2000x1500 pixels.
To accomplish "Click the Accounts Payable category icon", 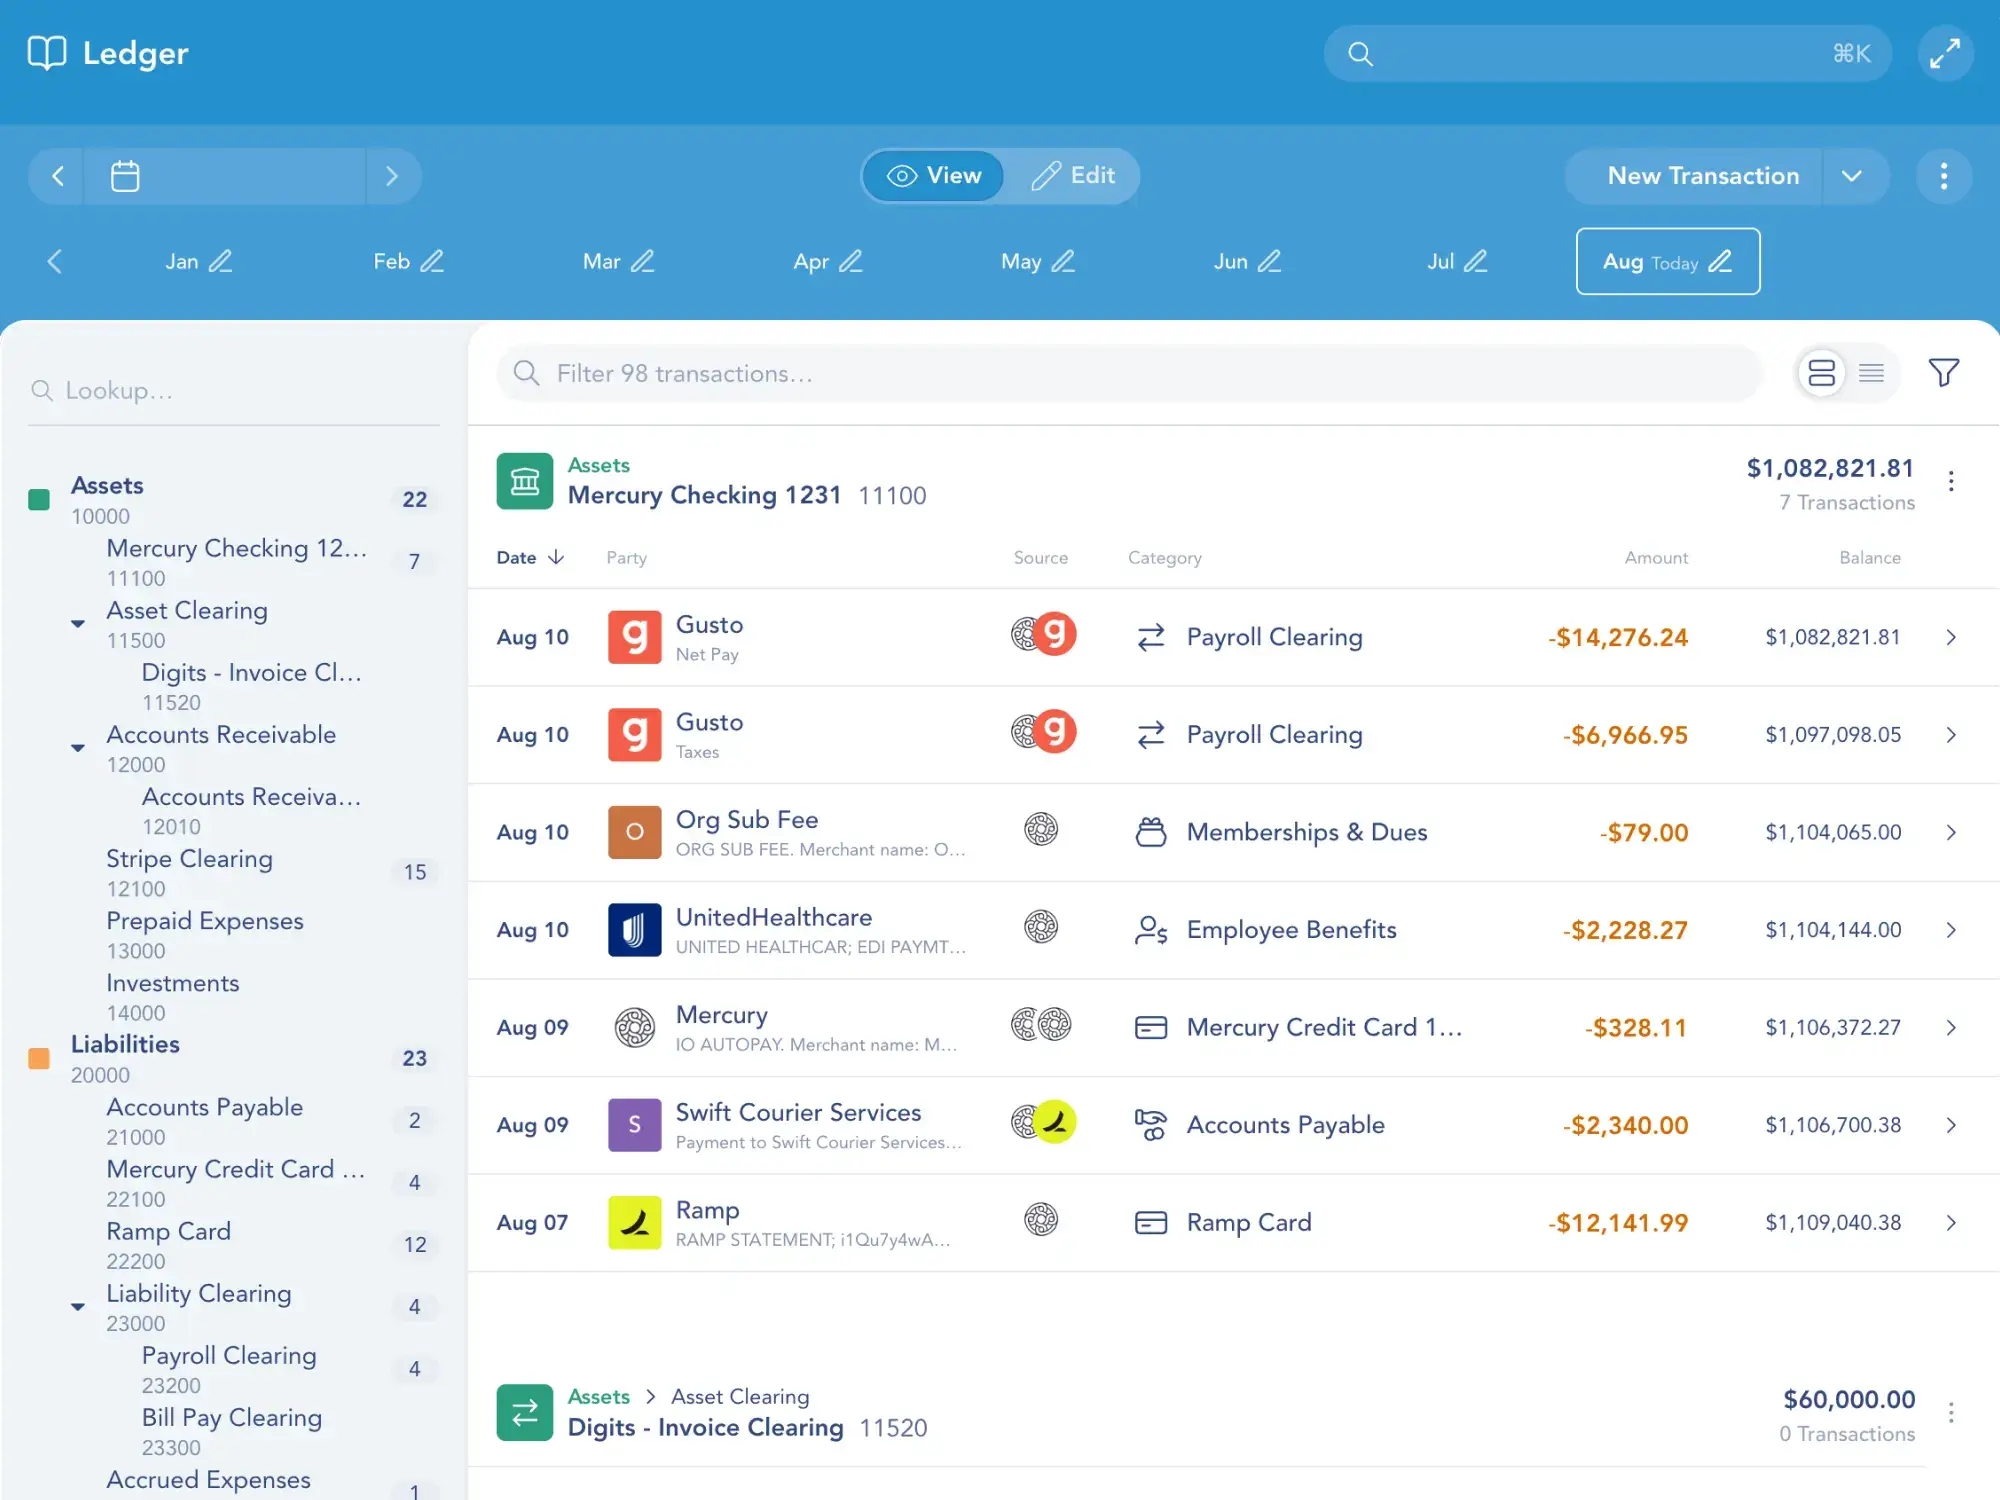I will click(x=1150, y=1124).
